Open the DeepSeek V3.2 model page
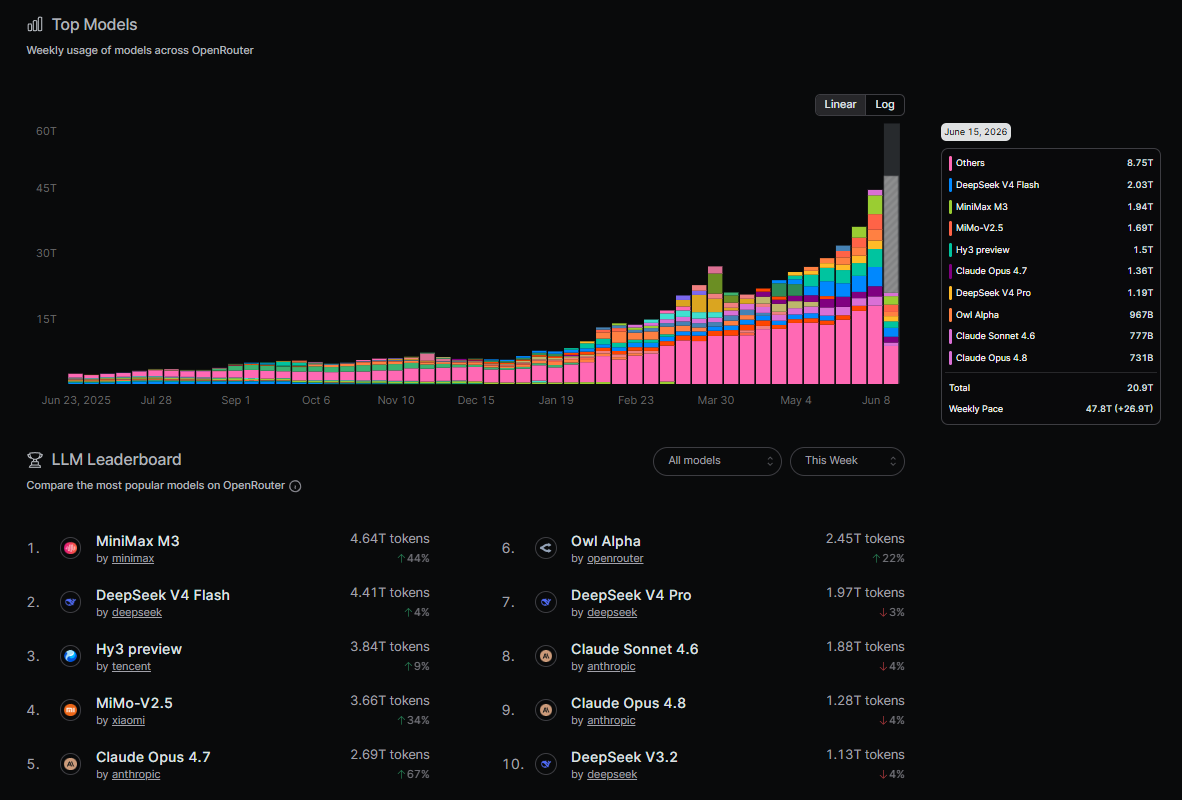 (x=624, y=758)
